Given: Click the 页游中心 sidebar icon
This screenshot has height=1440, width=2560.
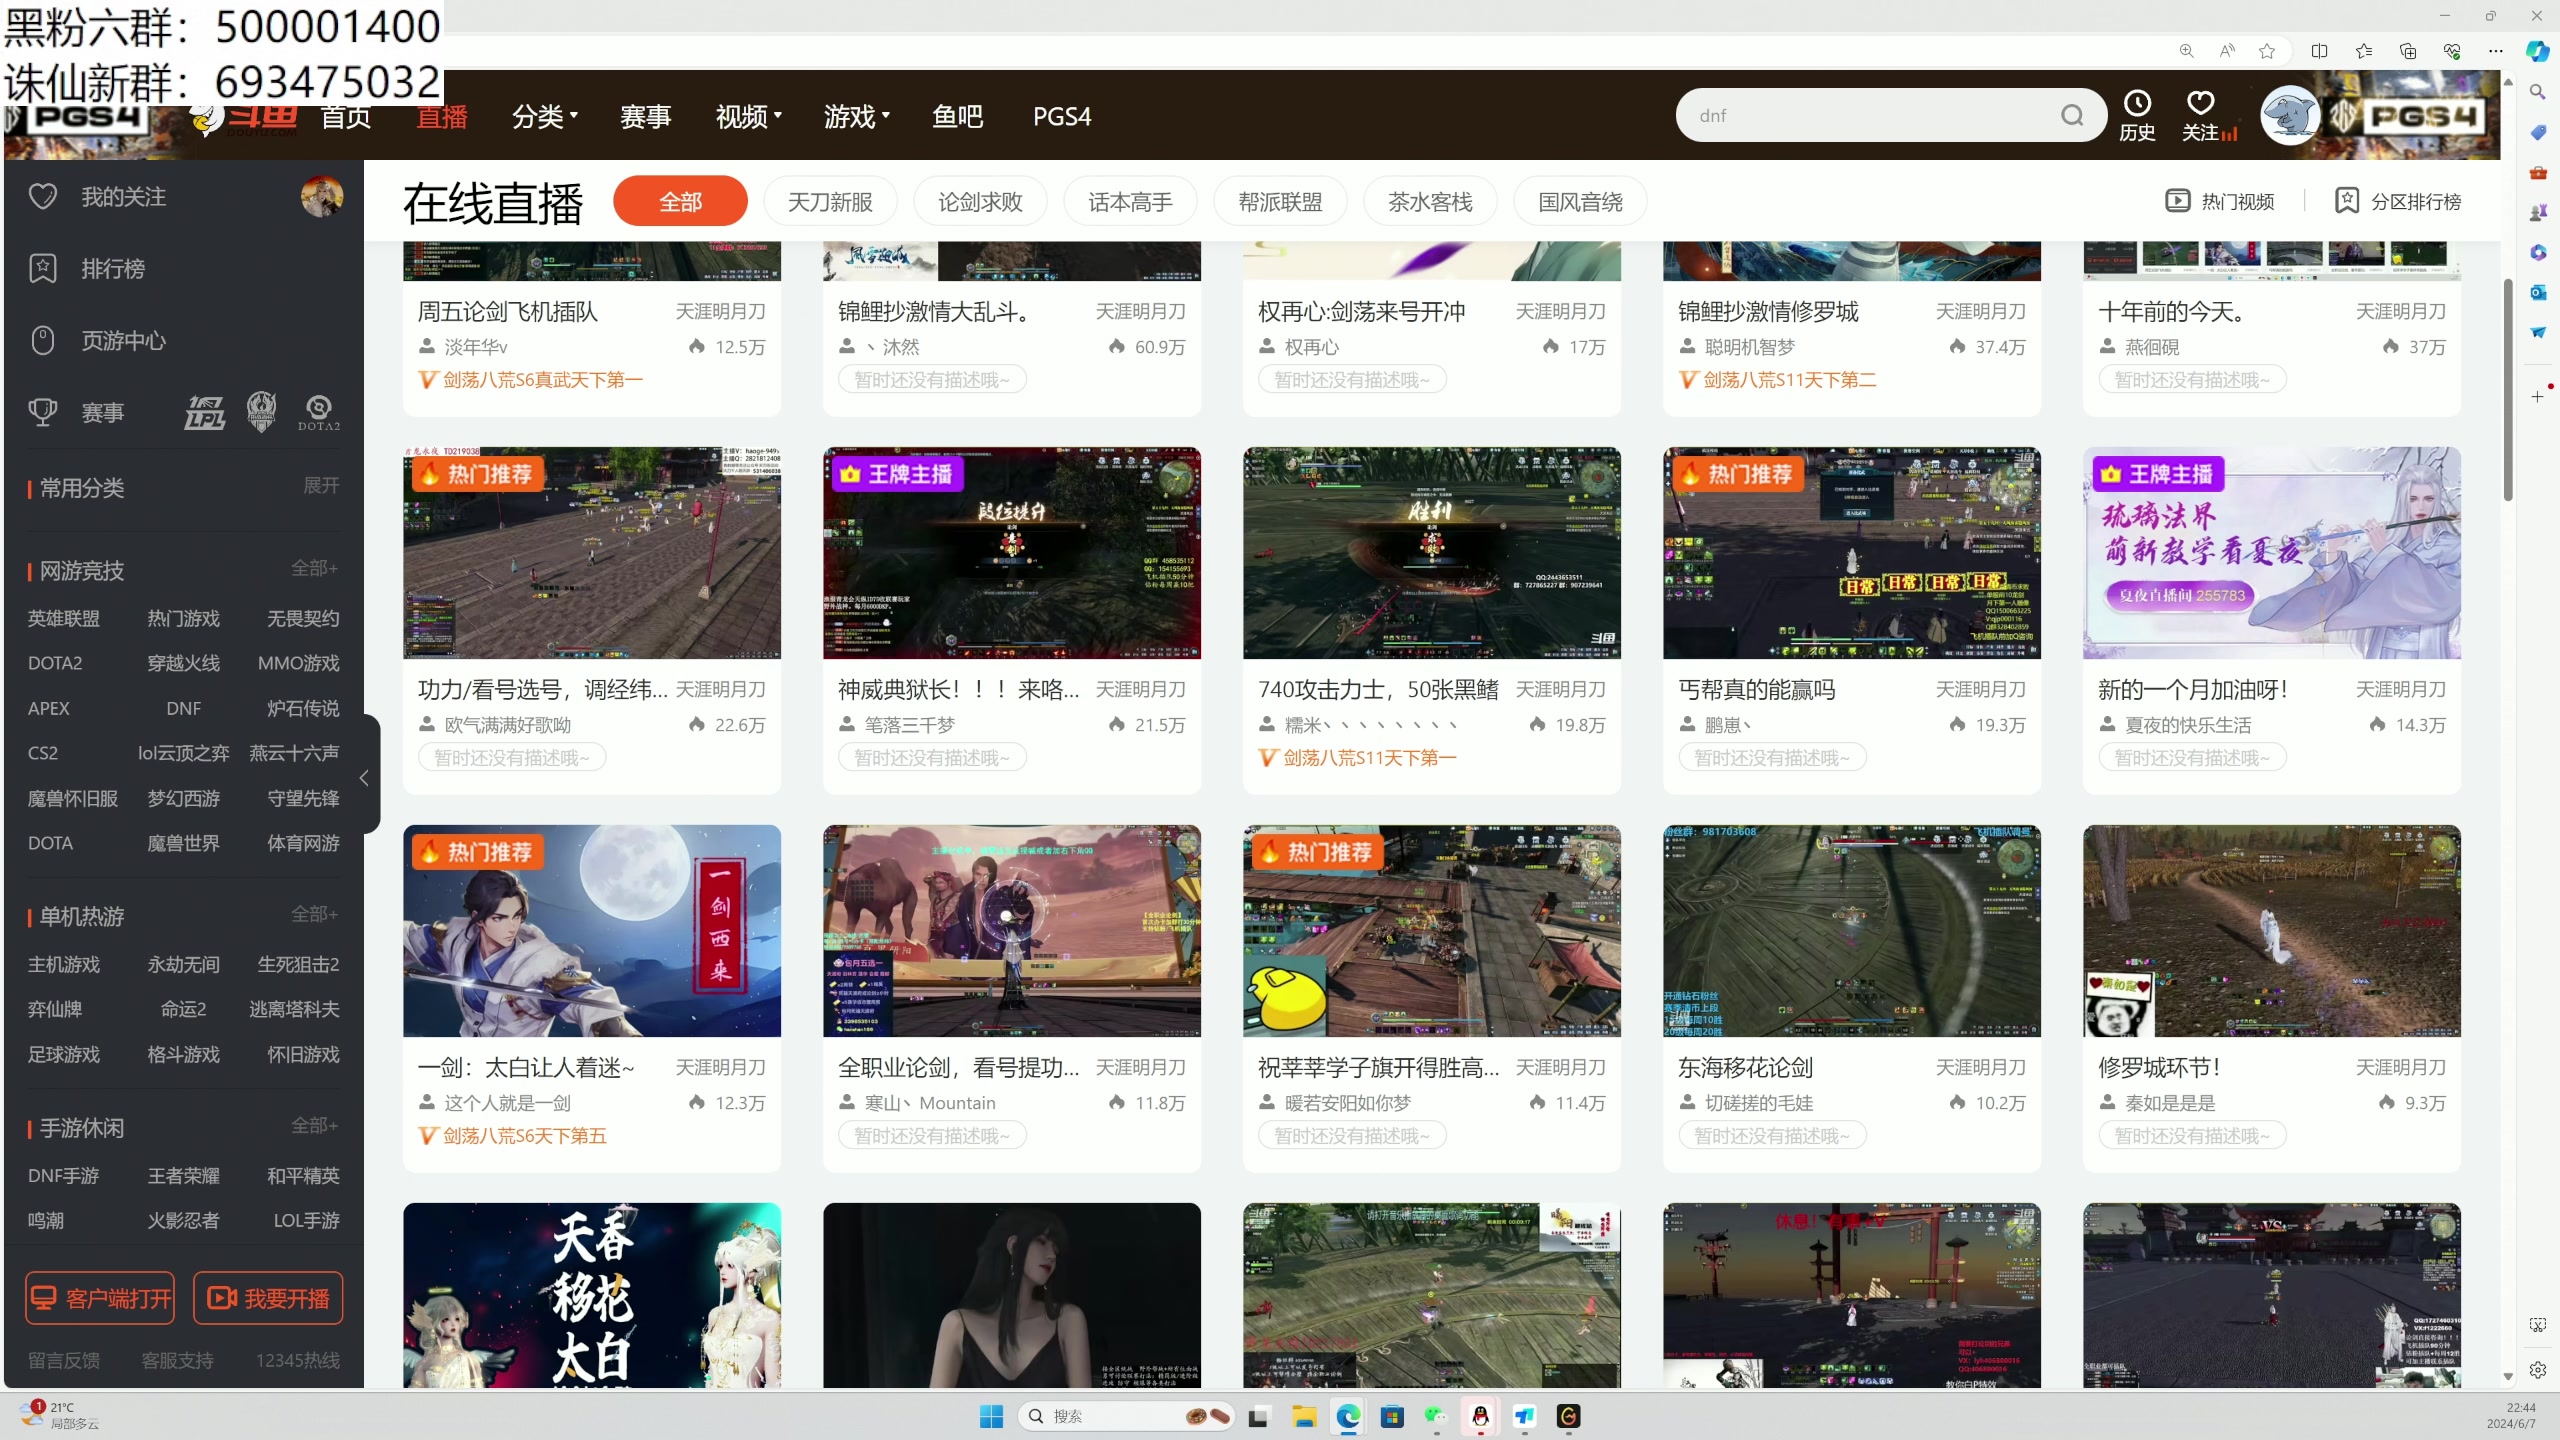Looking at the screenshot, I should coord(43,340).
